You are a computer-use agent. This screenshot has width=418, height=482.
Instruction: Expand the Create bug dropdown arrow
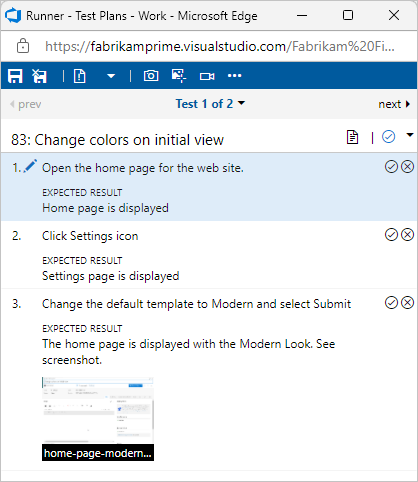point(111,76)
